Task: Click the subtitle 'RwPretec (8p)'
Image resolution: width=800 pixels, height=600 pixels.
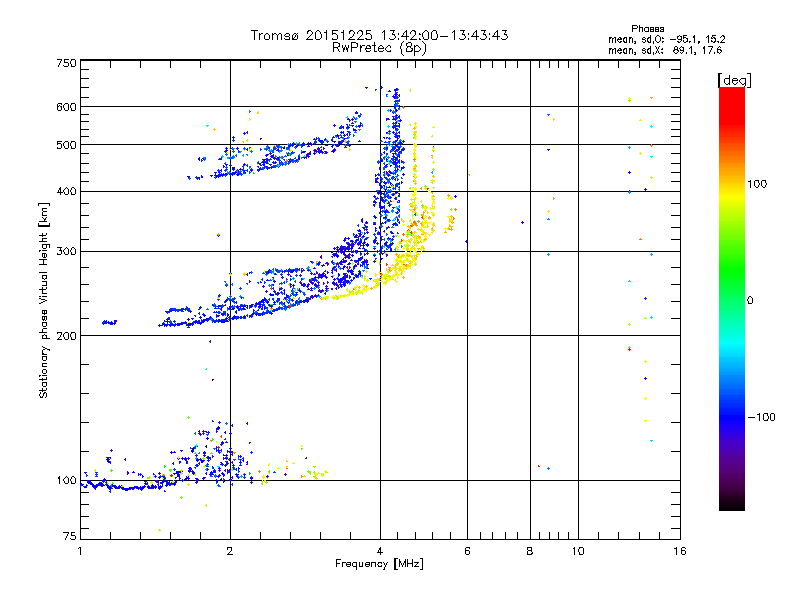Action: 379,48
